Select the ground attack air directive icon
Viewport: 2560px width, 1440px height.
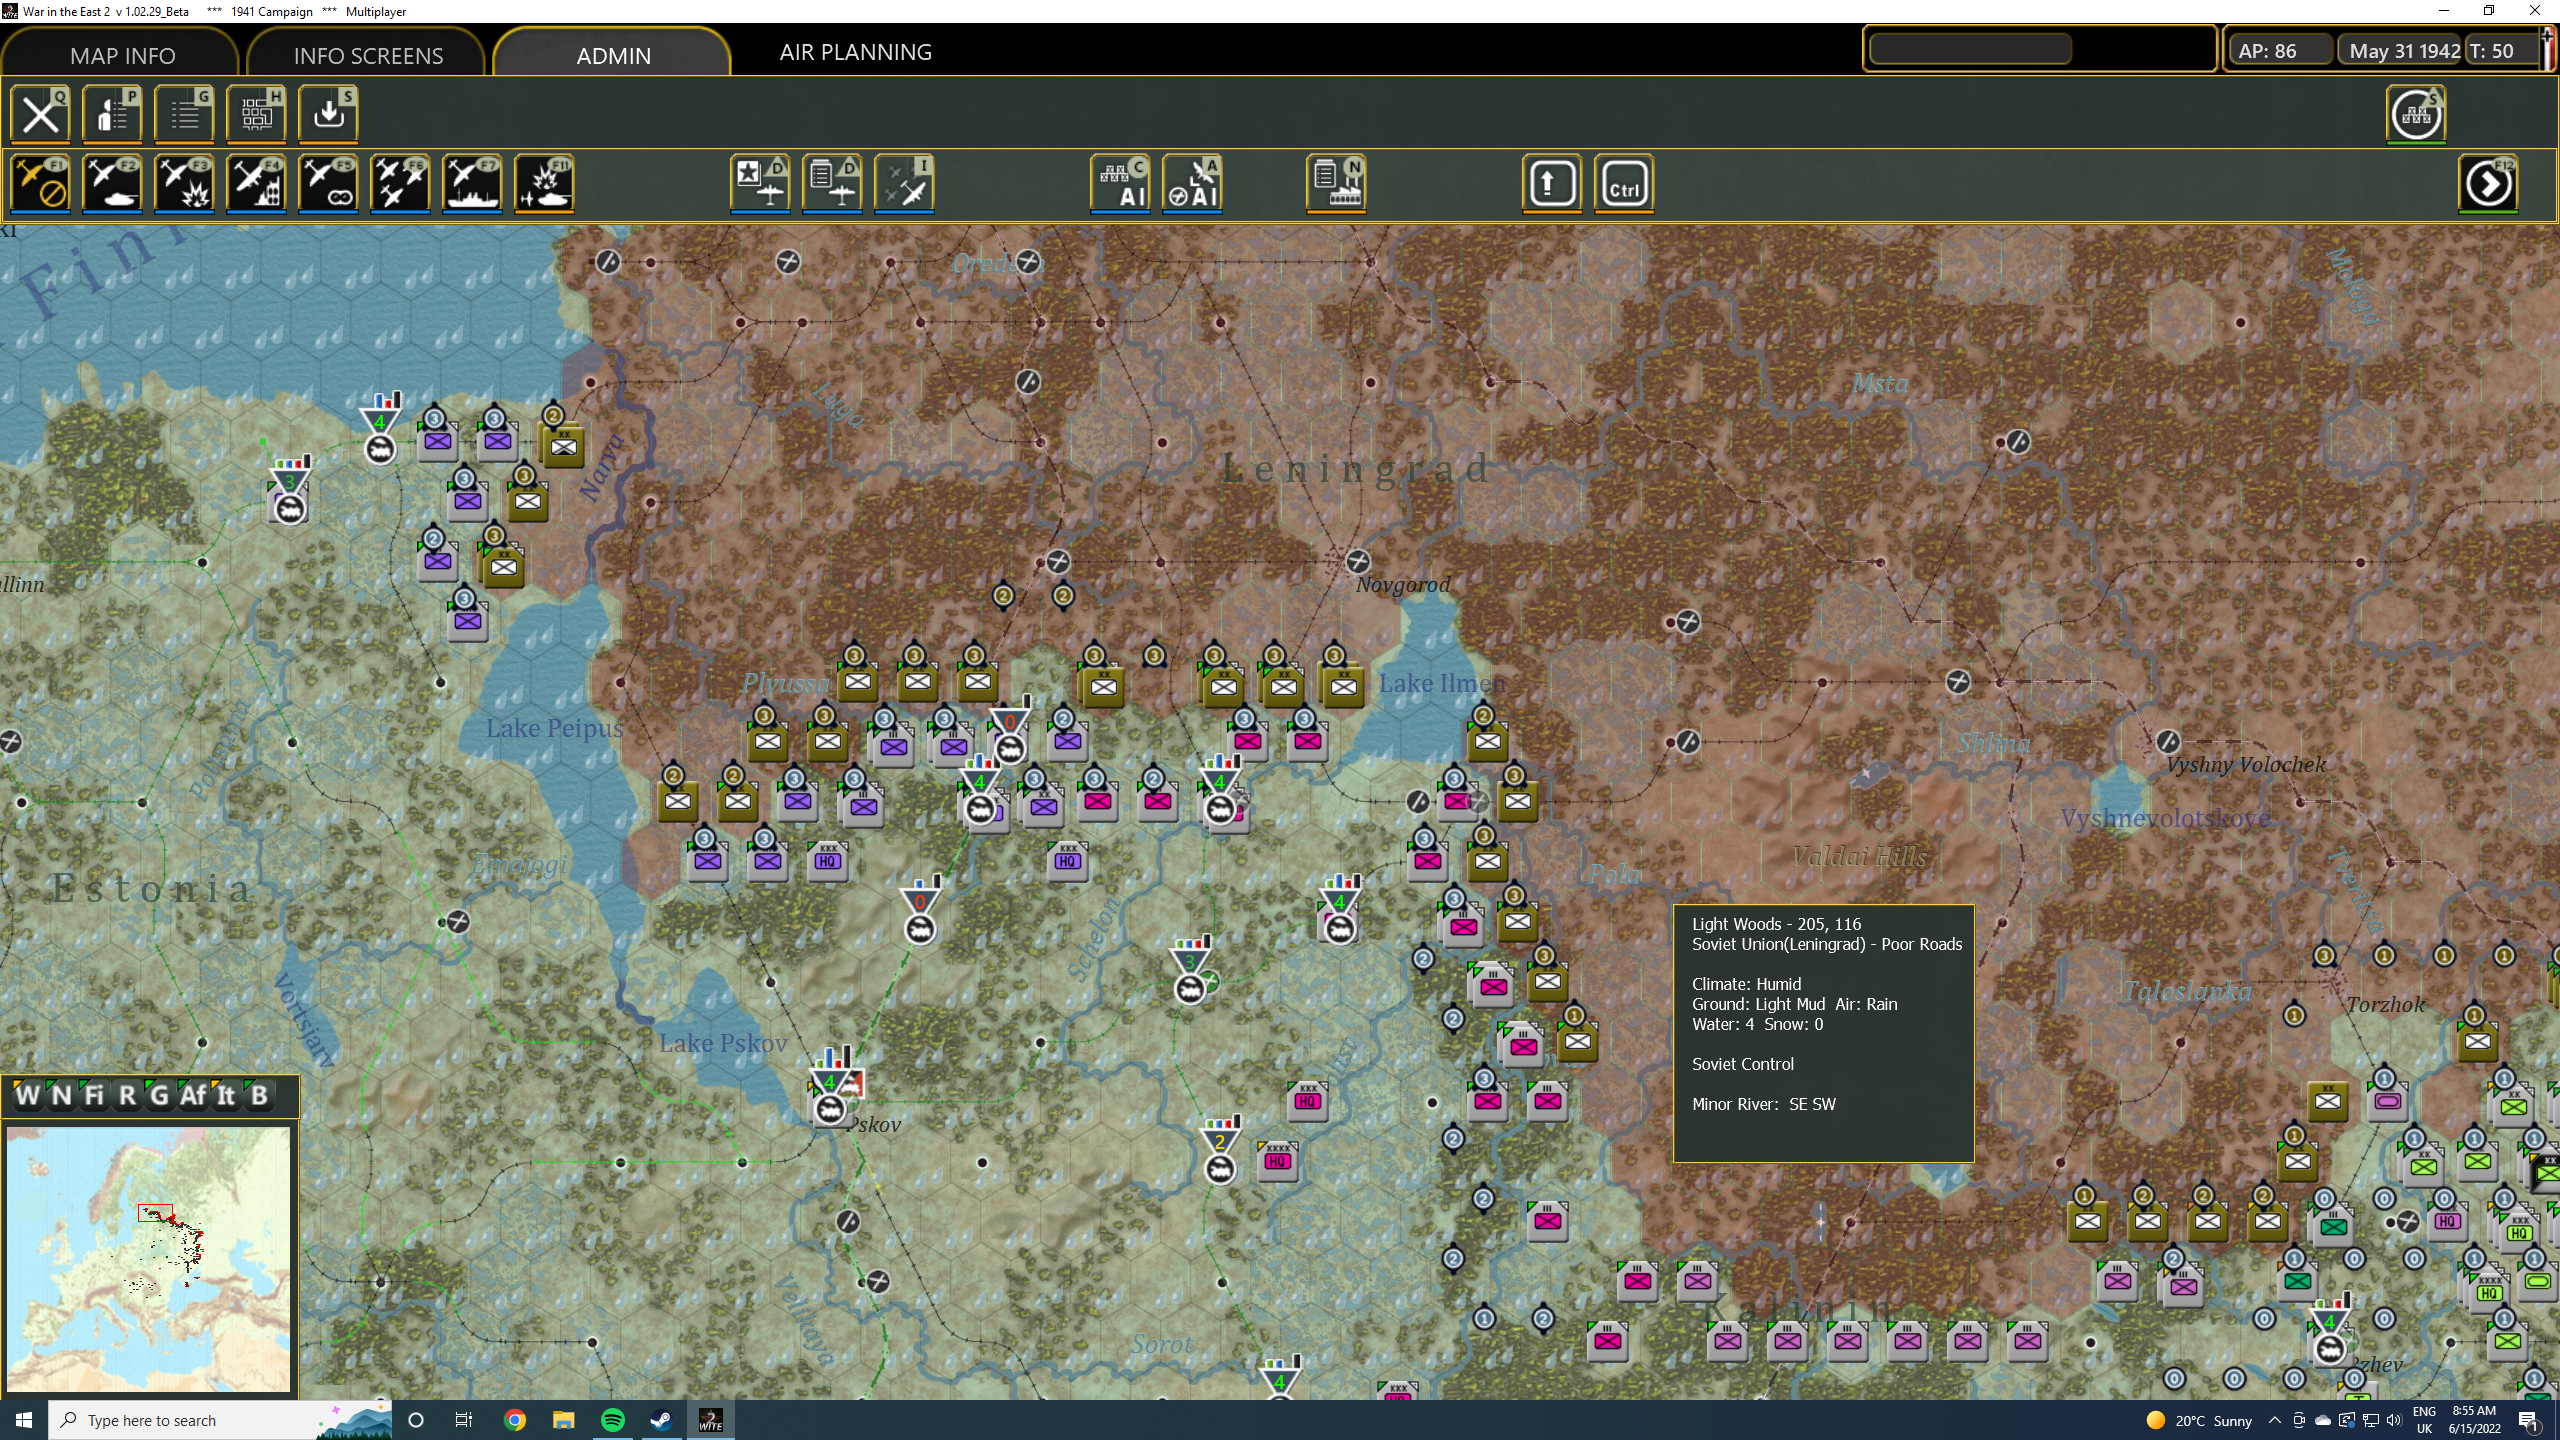[185, 184]
